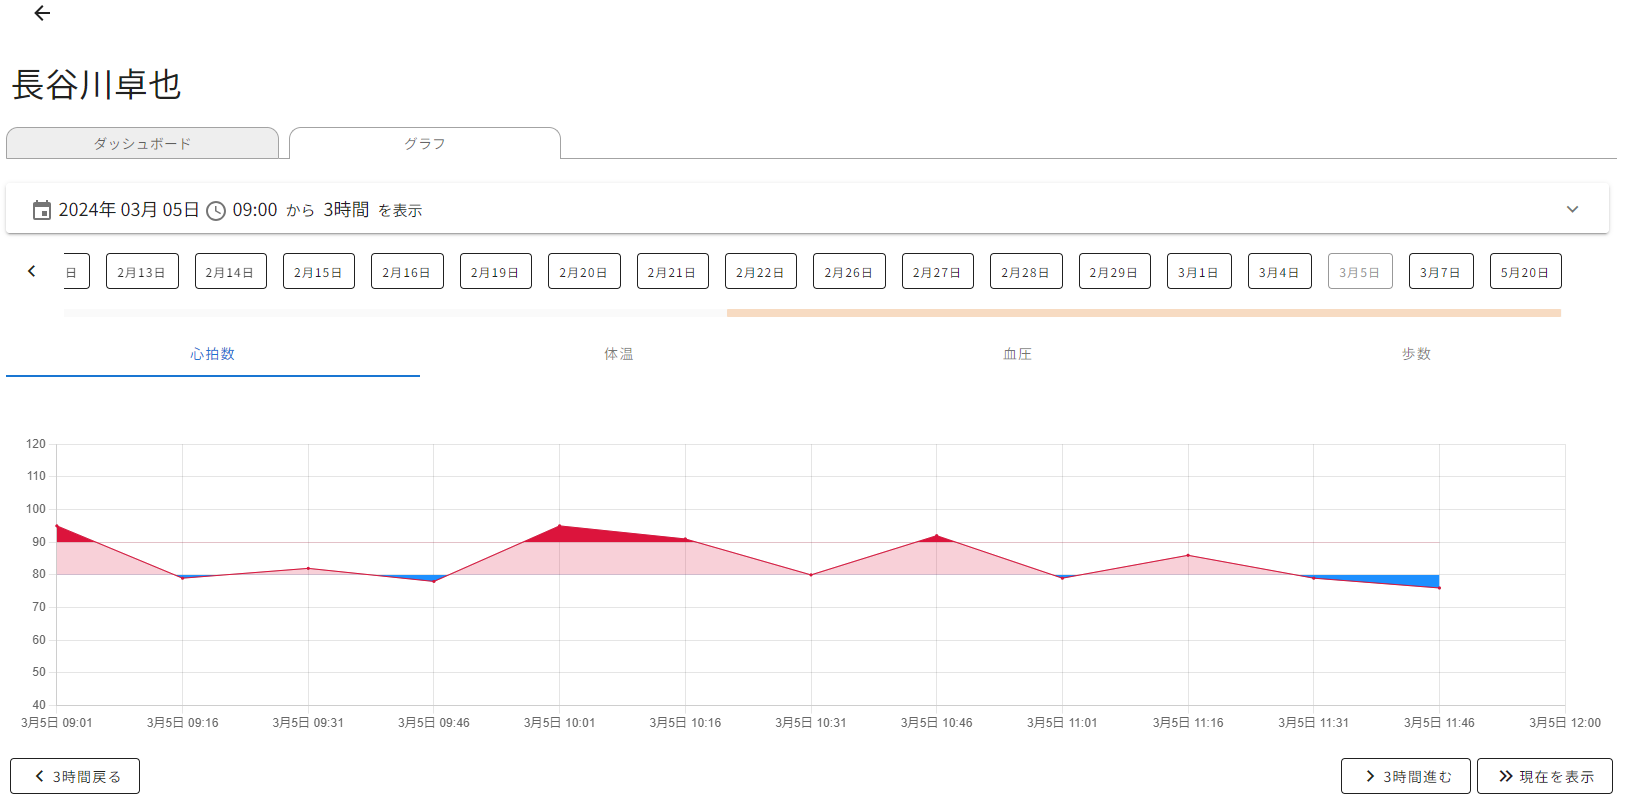Image resolution: width=1631 pixels, height=800 pixels.
Task: Choose the 2月13日 date chip
Action: 142,272
